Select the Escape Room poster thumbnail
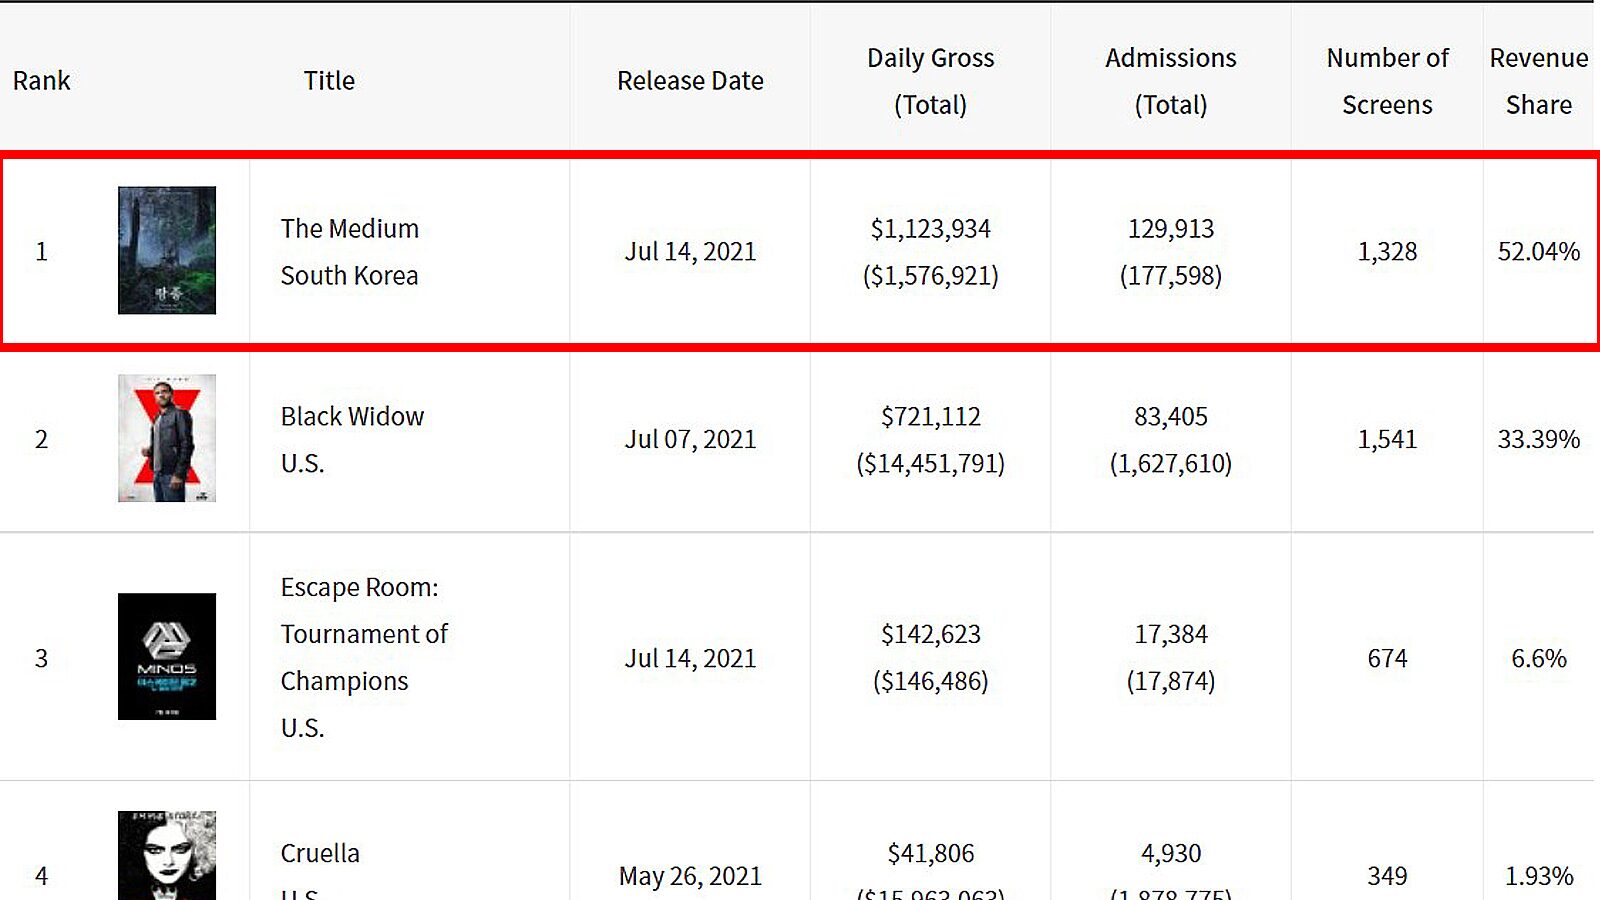This screenshot has height=900, width=1600. pyautogui.click(x=167, y=656)
